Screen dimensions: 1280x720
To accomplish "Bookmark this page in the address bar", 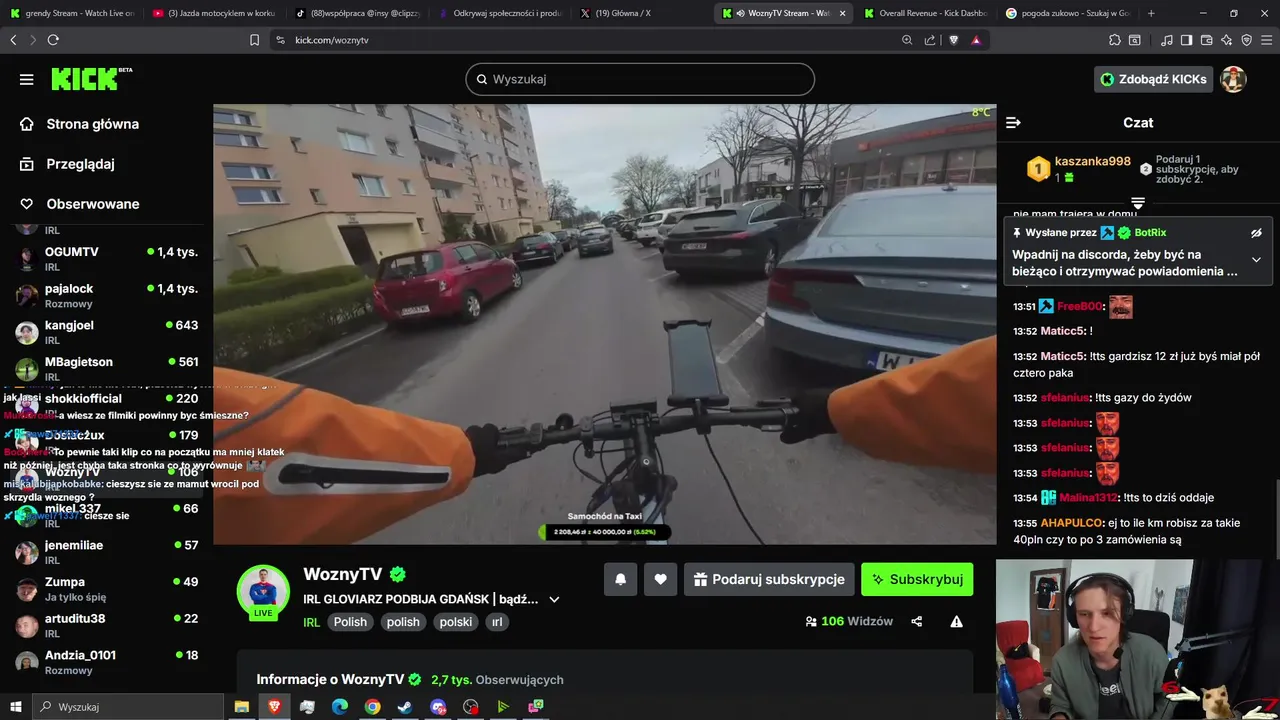I will [x=254, y=40].
